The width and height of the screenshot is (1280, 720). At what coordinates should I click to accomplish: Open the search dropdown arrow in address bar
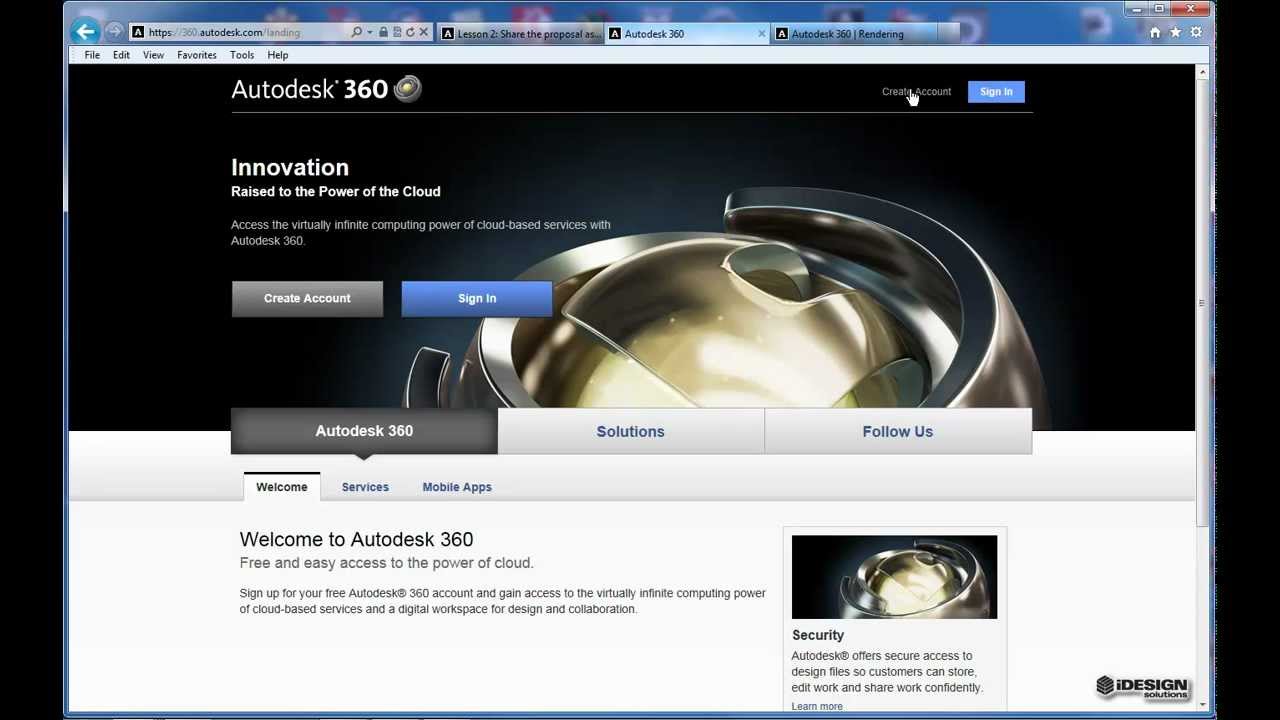click(369, 33)
